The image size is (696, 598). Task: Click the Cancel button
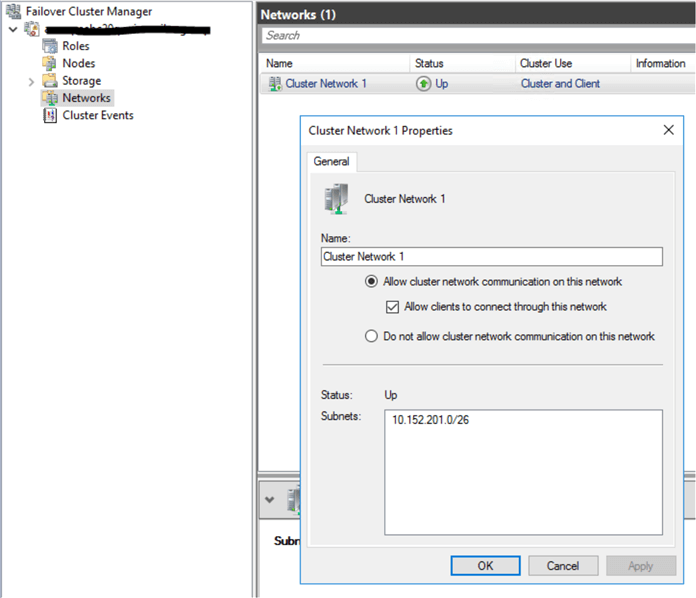[563, 566]
